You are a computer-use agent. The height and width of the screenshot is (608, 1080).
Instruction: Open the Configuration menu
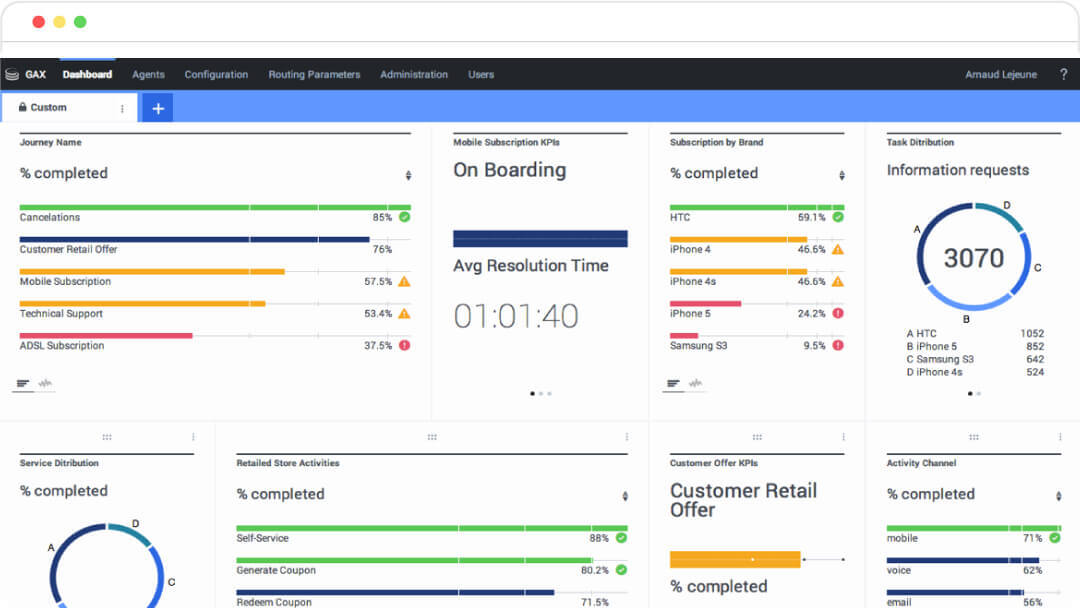tap(216, 74)
